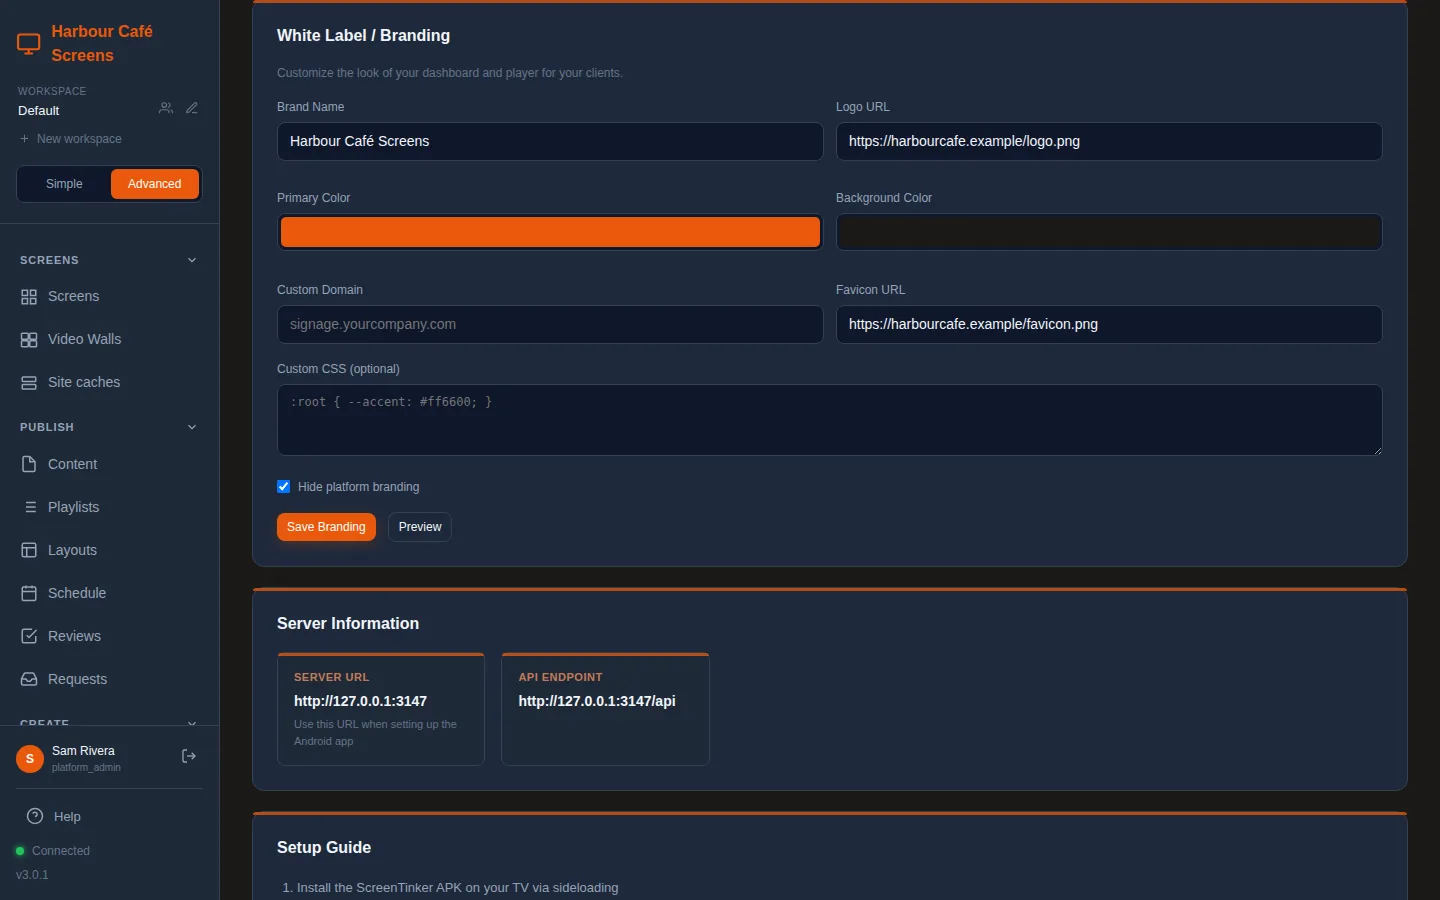Click the Preview button
The image size is (1440, 900).
420,527
